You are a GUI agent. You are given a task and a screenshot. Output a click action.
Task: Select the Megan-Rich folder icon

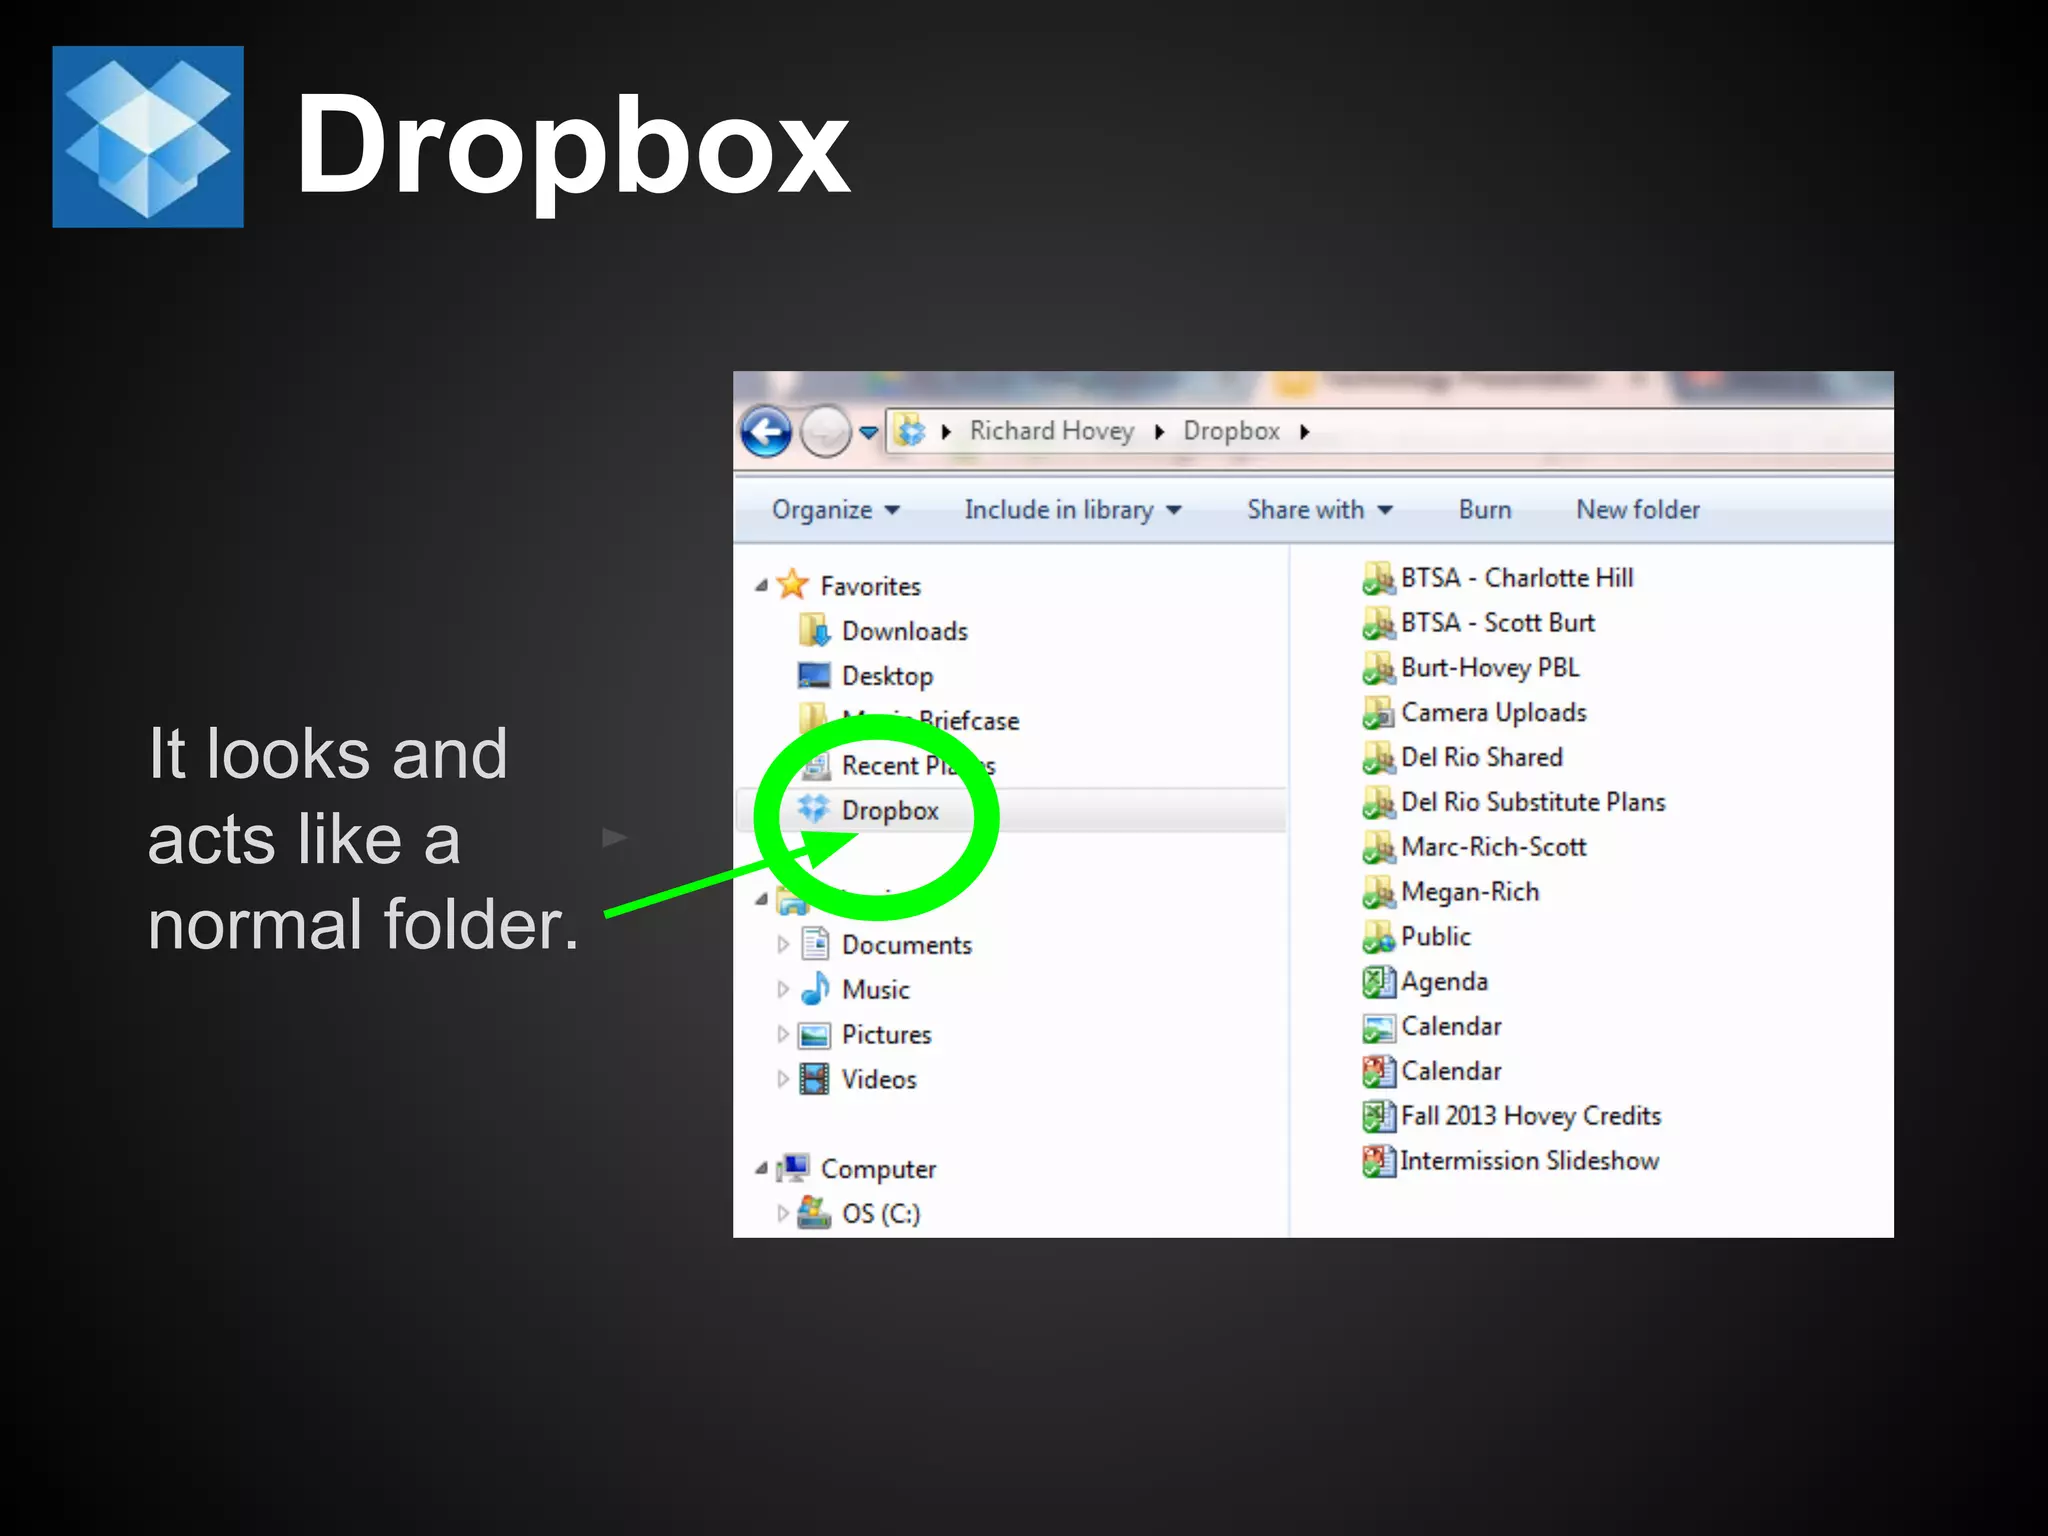coord(1378,892)
